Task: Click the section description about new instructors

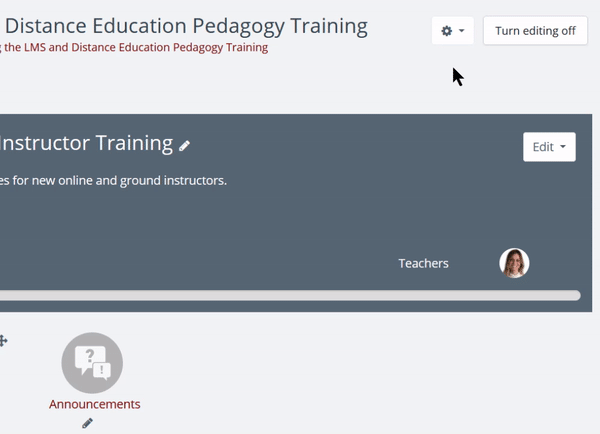Action: point(113,181)
